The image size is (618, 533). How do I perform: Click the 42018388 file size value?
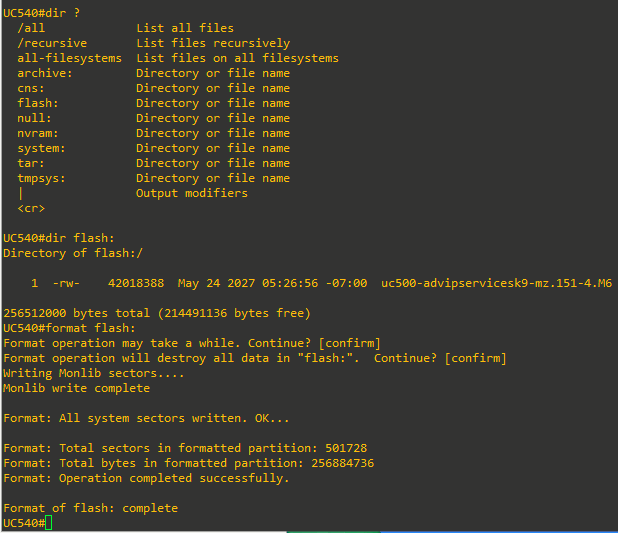coord(136,283)
